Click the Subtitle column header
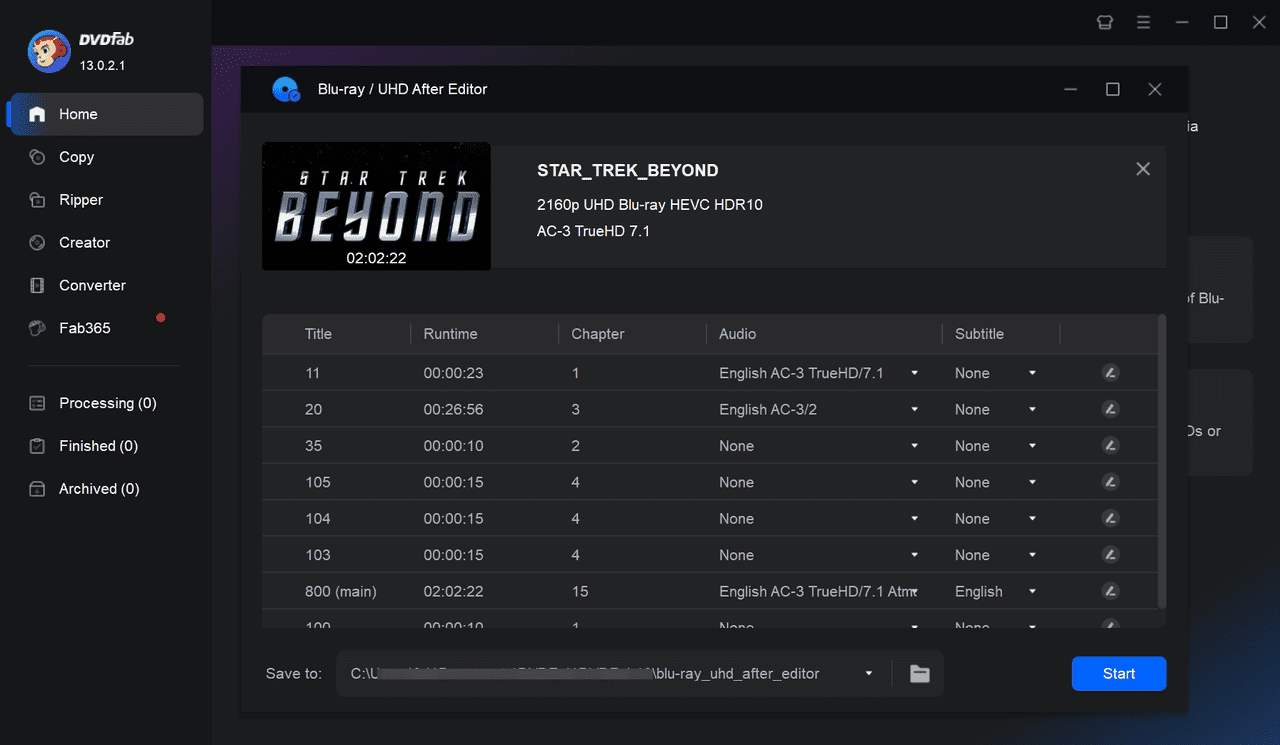The image size is (1280, 745). pyautogui.click(x=979, y=334)
